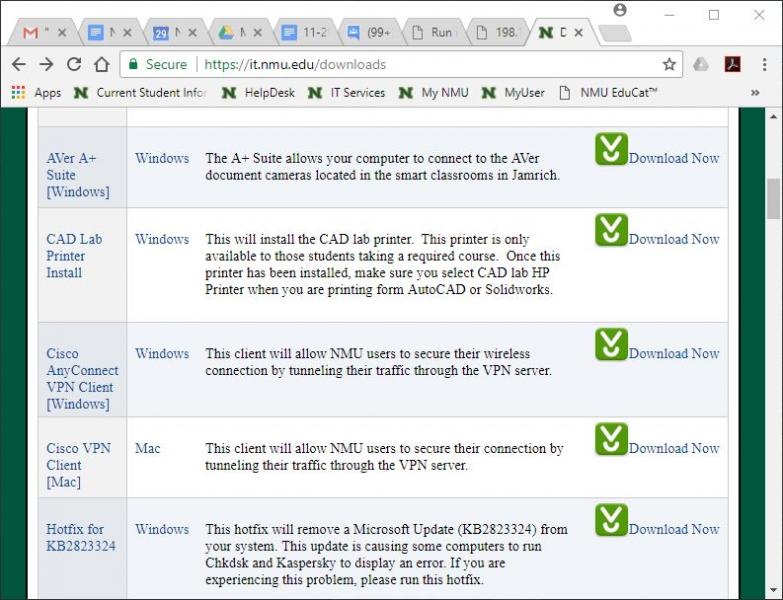
Task: Click Download Now for Hotfix for KB2823324
Action: click(674, 529)
